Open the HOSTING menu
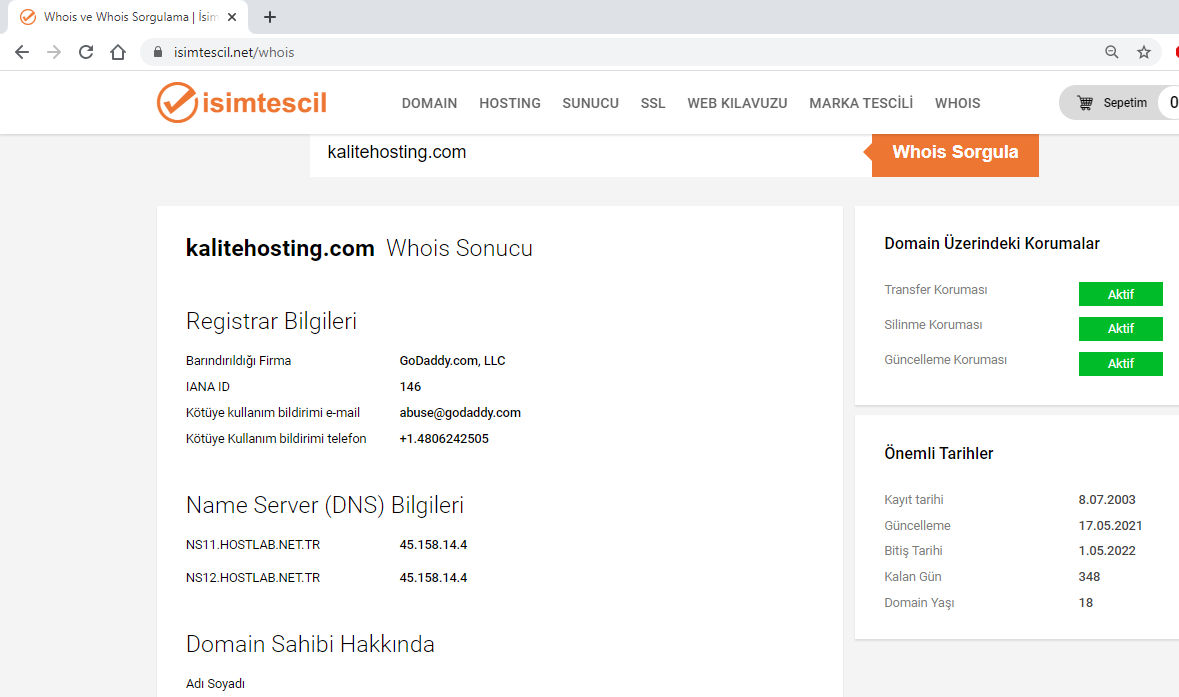 pos(510,103)
